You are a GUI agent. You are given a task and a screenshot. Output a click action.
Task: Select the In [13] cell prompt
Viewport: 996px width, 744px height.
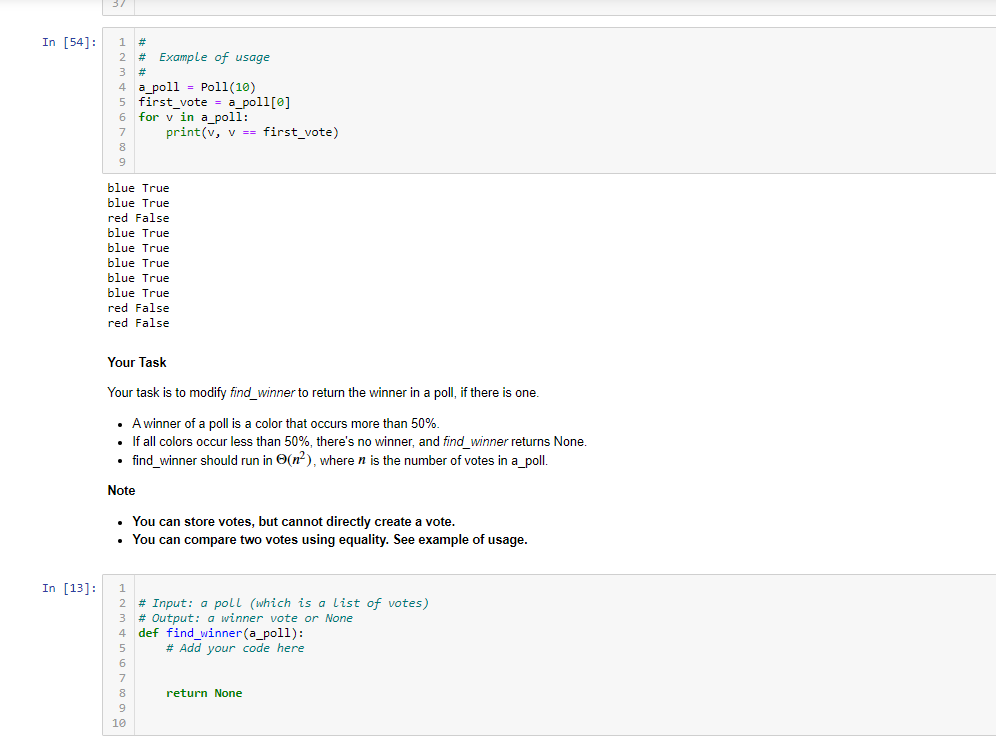tap(69, 588)
